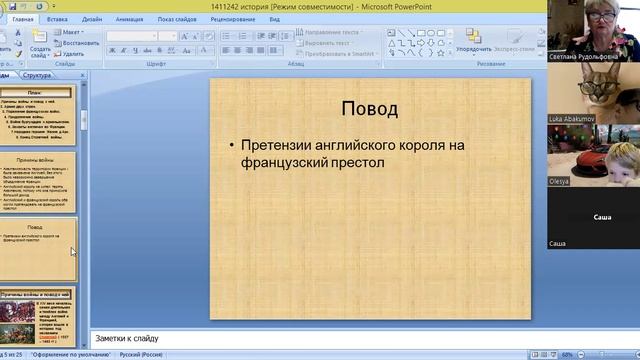
Task: Click zoom out minus button in status bar
Action: [581, 355]
